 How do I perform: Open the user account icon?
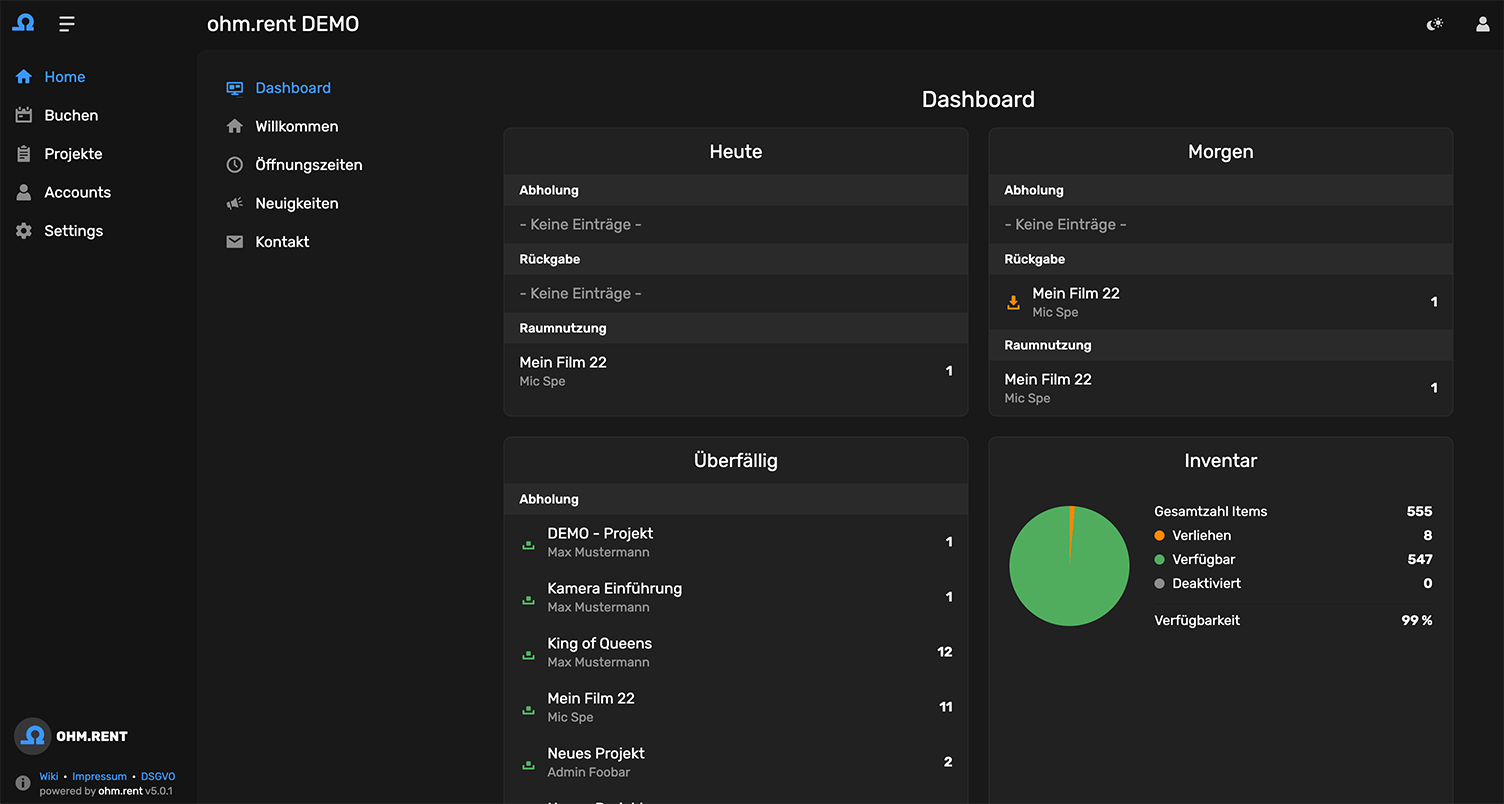point(1483,24)
